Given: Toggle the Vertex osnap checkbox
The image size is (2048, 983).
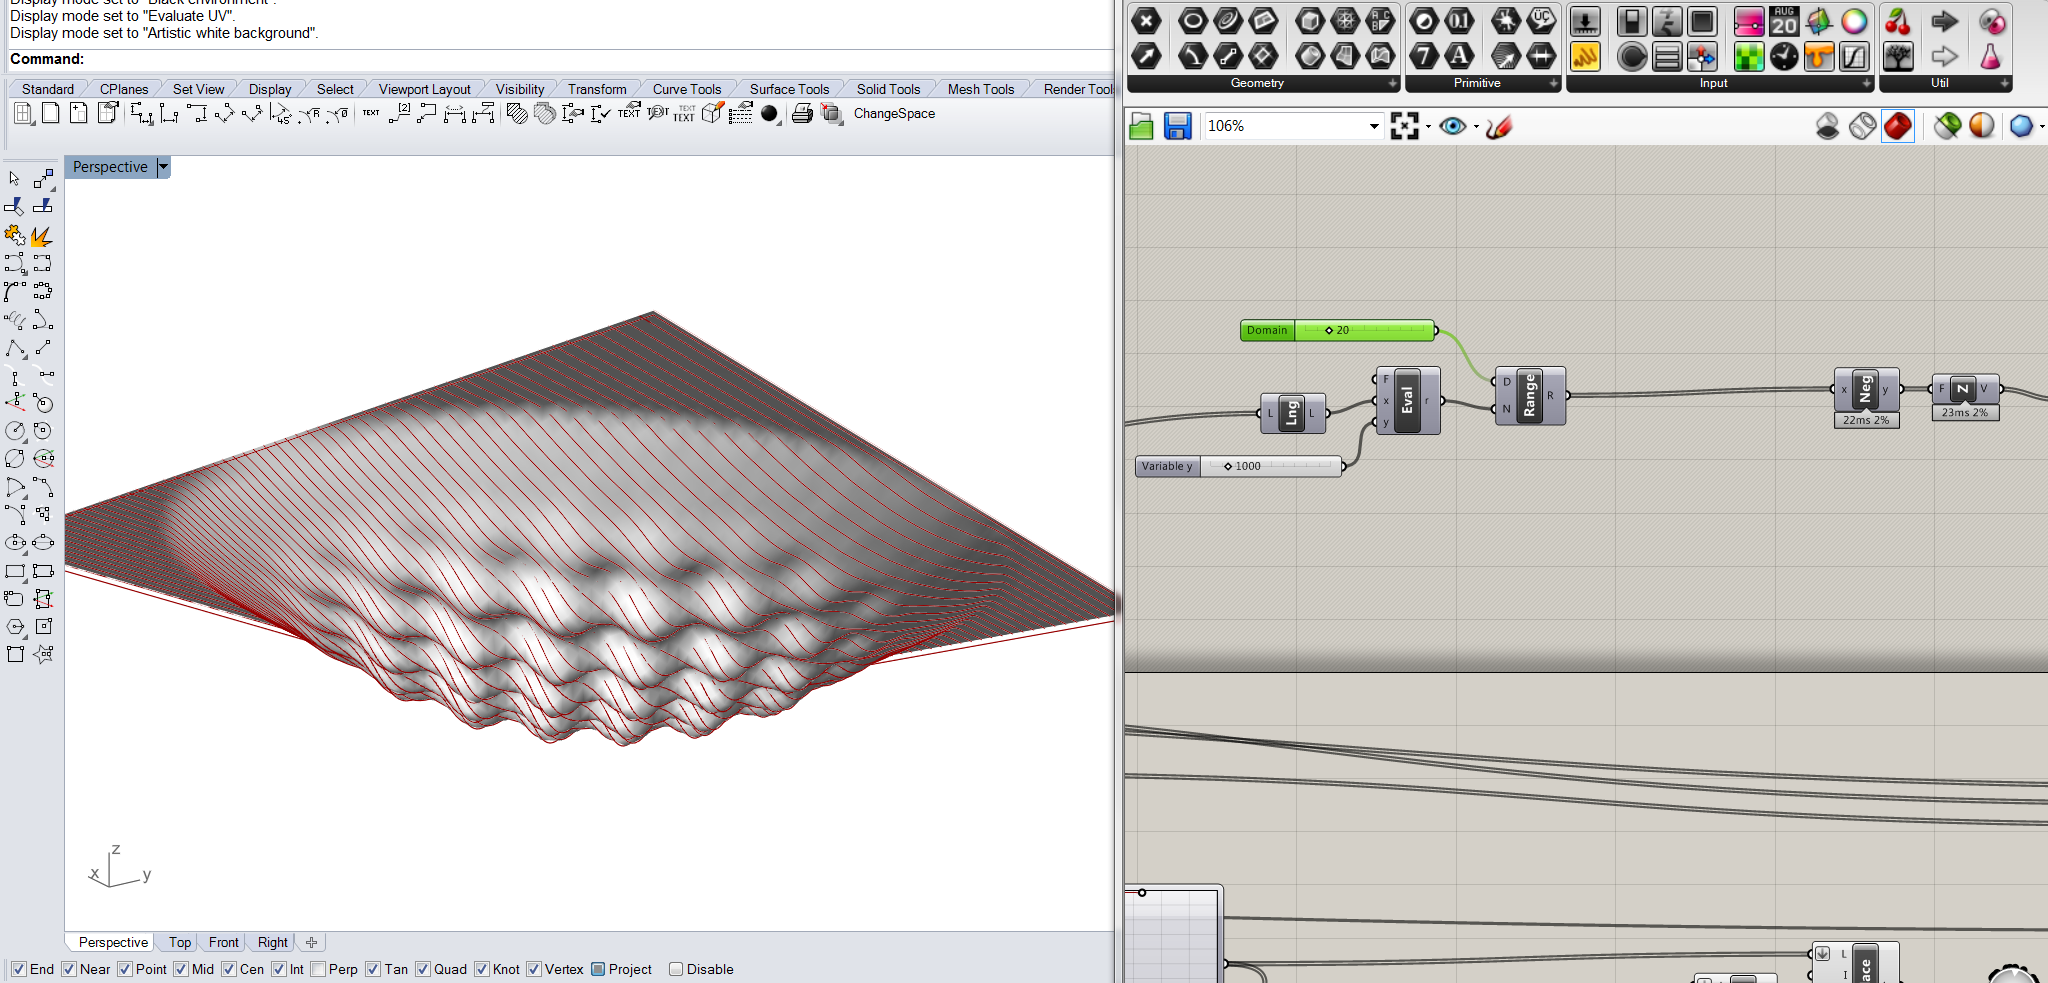Looking at the screenshot, I should click(534, 969).
